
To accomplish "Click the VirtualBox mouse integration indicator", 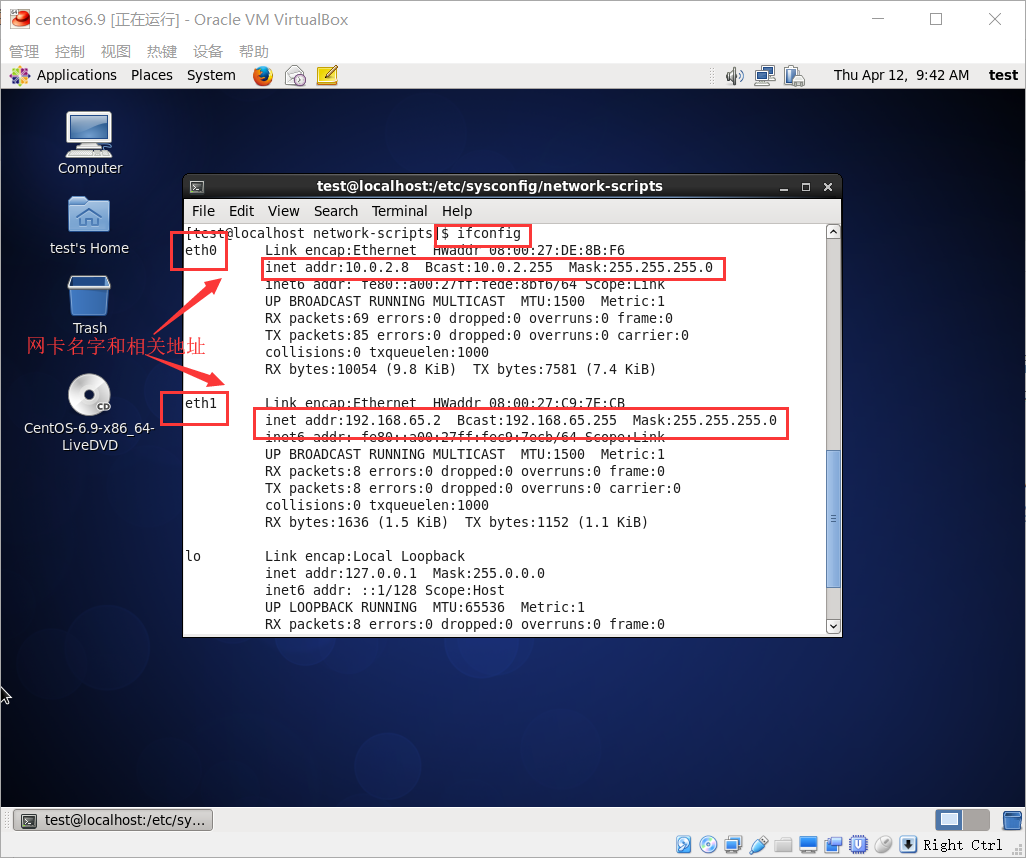I will click(x=883, y=844).
